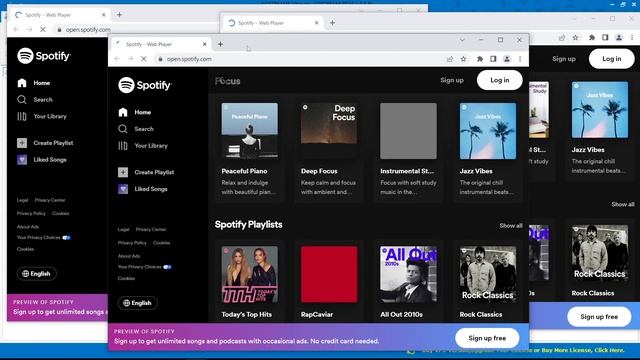Click the Spotify logo in the front window sidebar
Viewport: 640px width, 360px height.
click(145, 85)
